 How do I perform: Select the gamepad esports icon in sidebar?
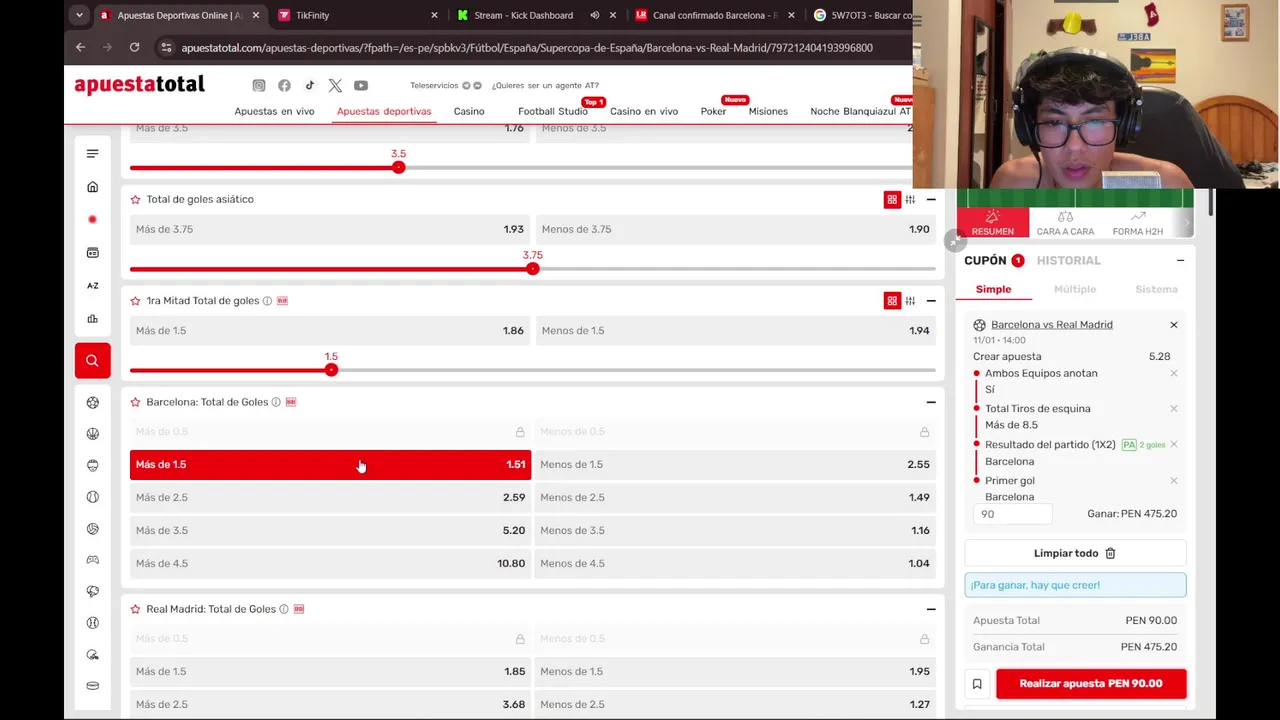pyautogui.click(x=92, y=560)
